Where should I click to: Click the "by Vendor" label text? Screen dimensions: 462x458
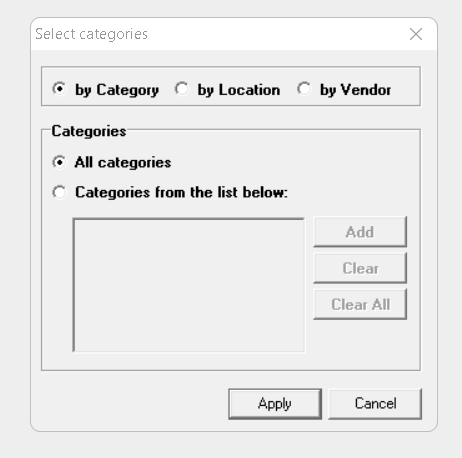(355, 90)
